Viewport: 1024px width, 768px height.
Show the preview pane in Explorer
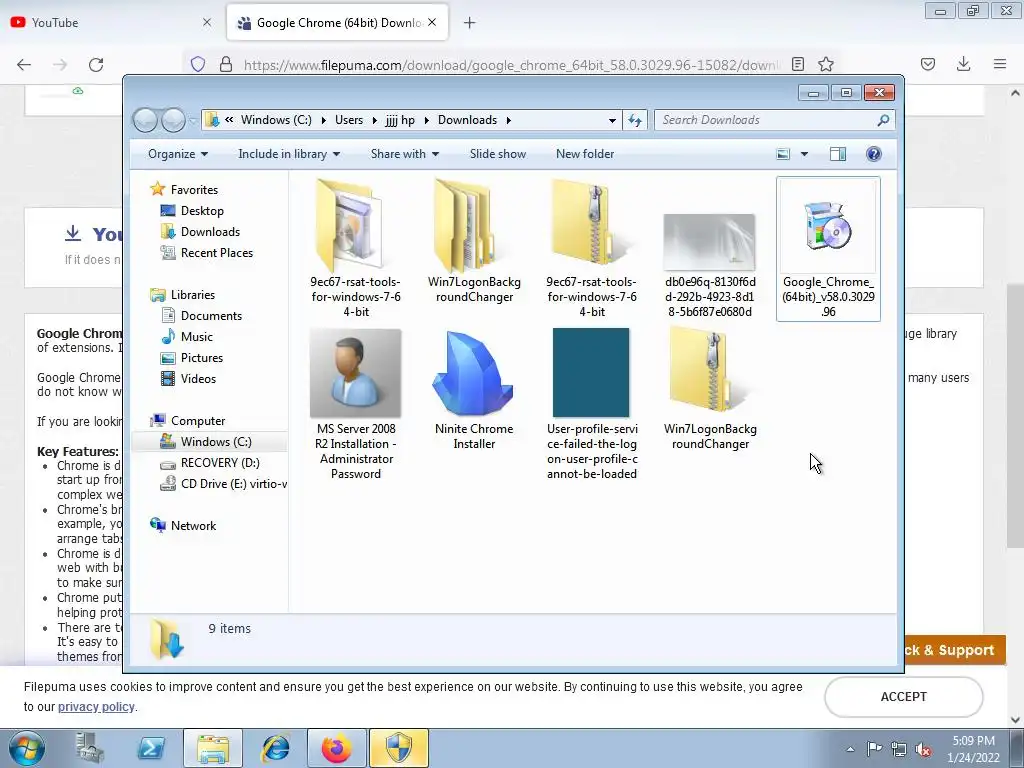(x=838, y=154)
